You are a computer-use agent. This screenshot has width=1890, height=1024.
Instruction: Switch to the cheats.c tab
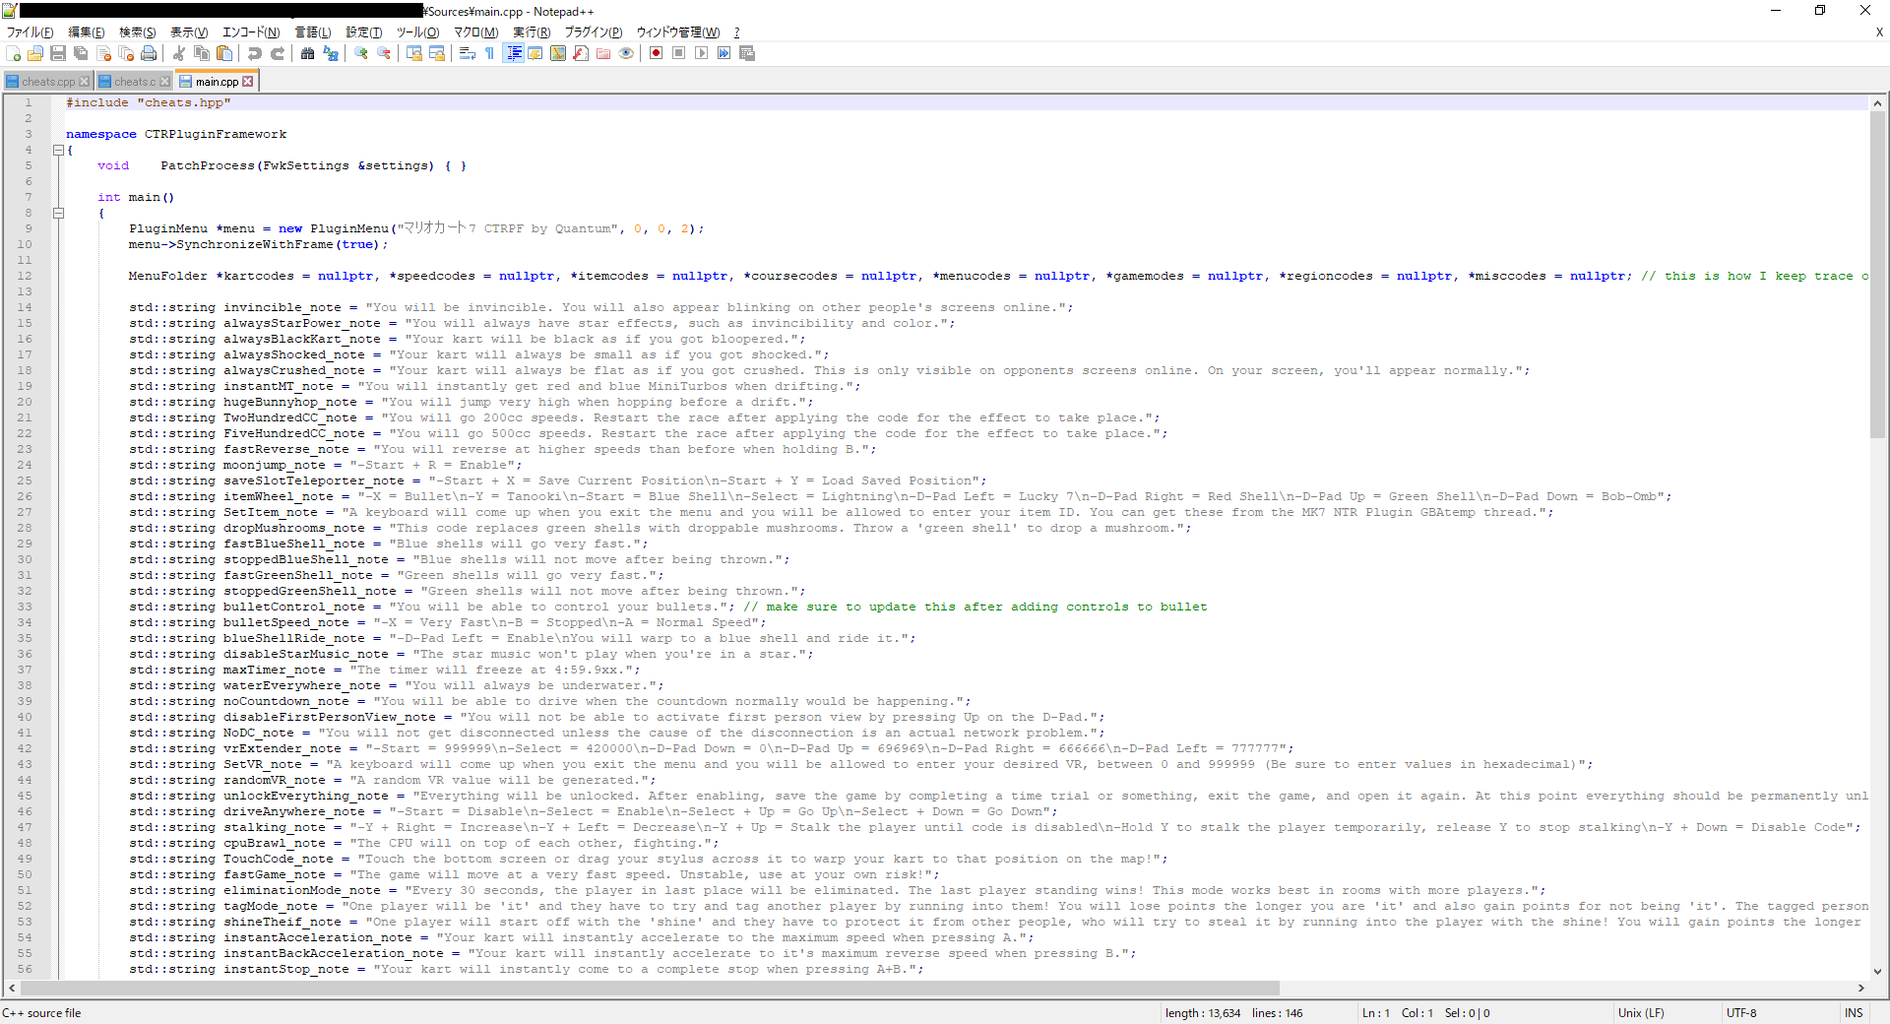click(135, 82)
